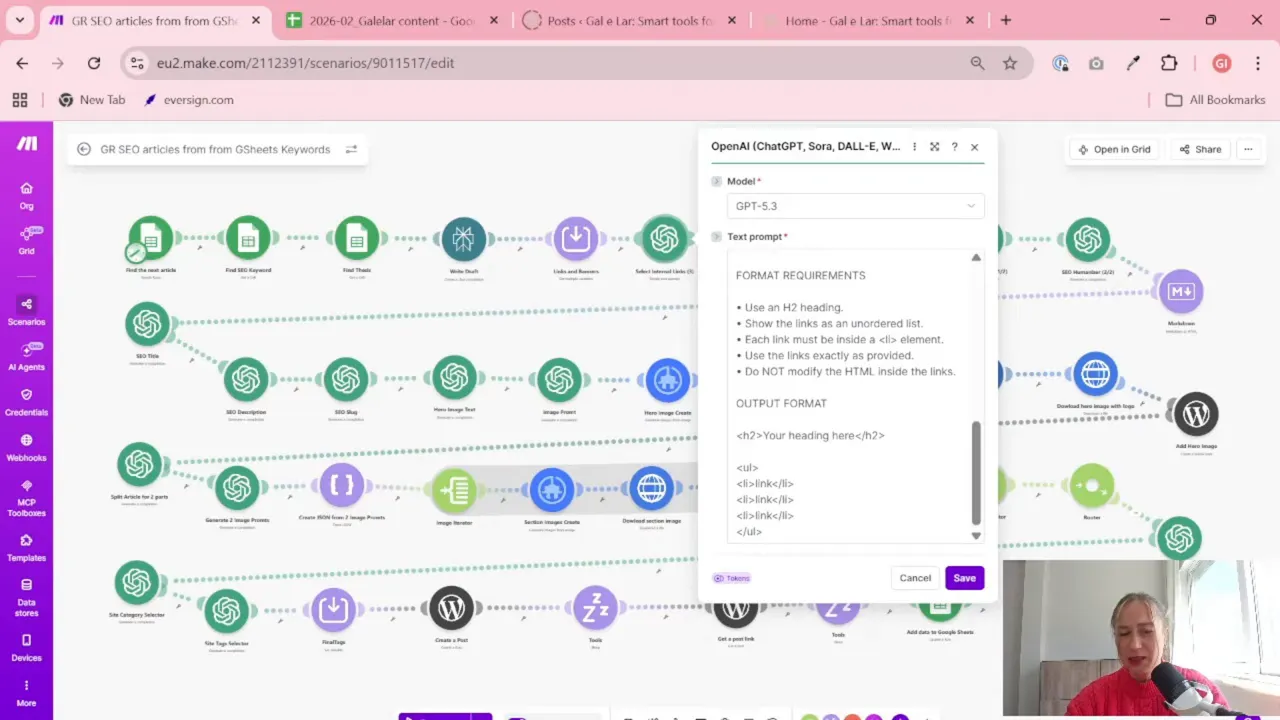The image size is (1280, 720).
Task: Select the 'Create a Post' WordPress module
Action: pos(451,609)
